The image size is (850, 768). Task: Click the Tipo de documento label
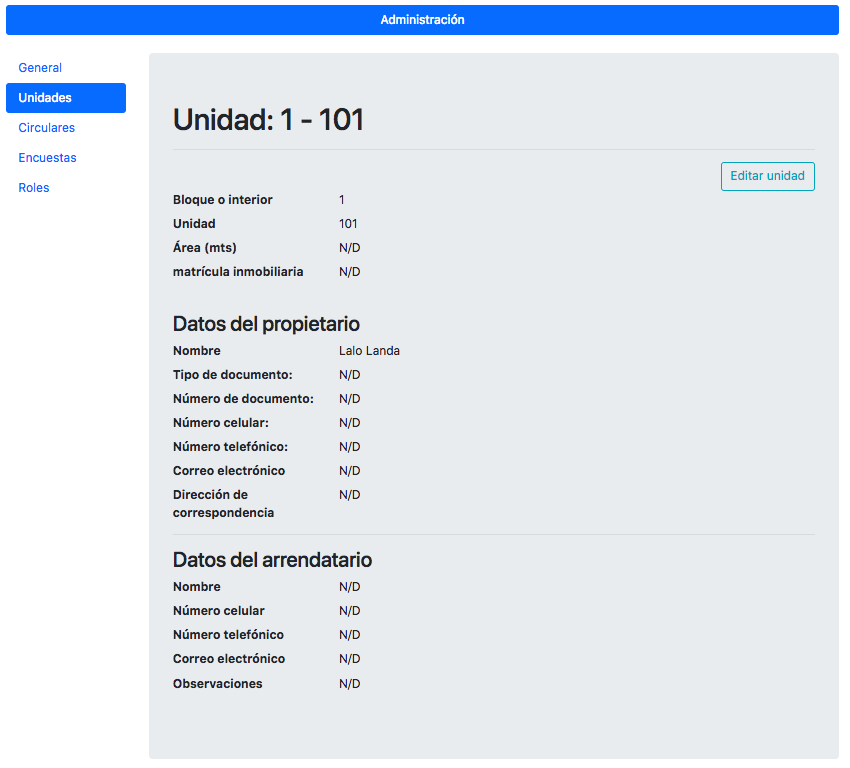233,375
